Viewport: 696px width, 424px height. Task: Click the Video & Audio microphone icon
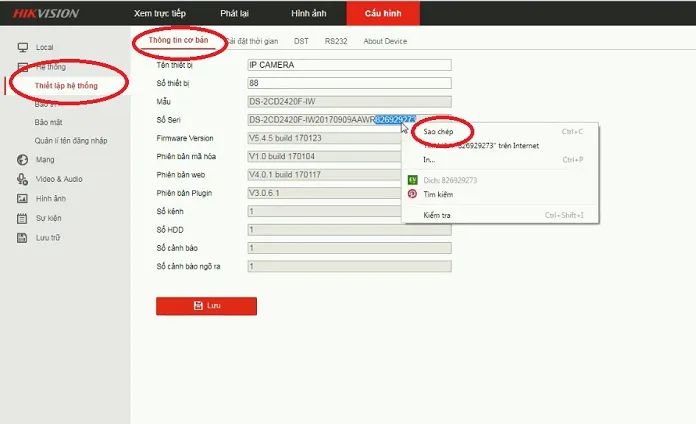coord(22,179)
